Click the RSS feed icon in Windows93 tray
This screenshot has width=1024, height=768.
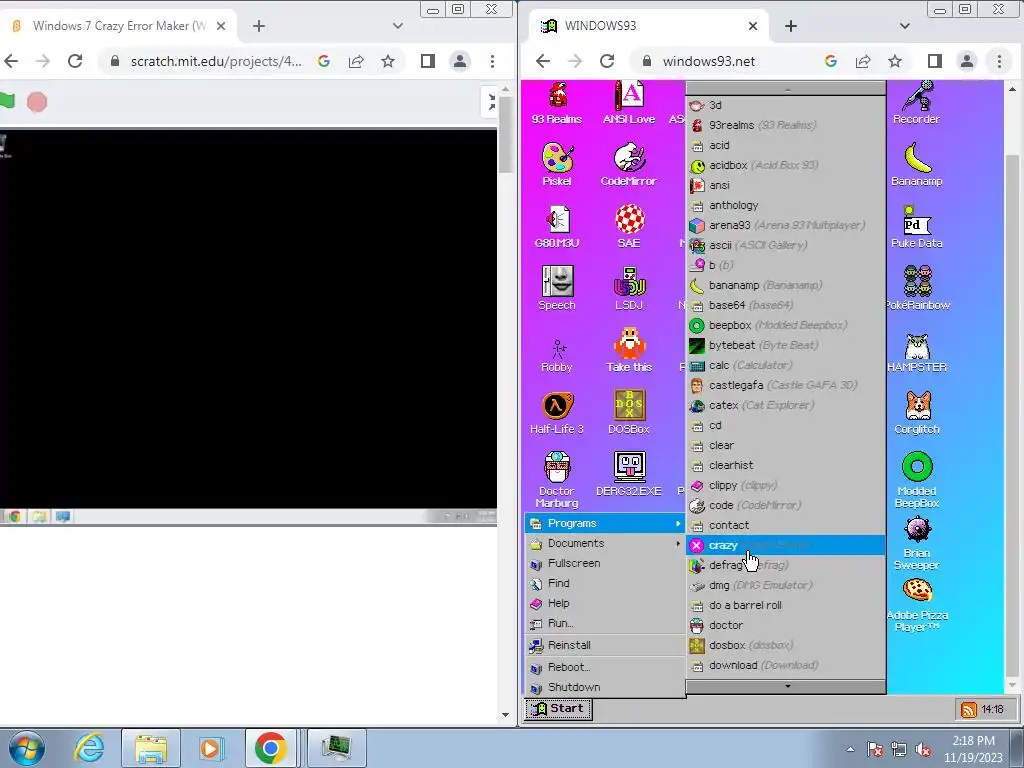(x=968, y=709)
